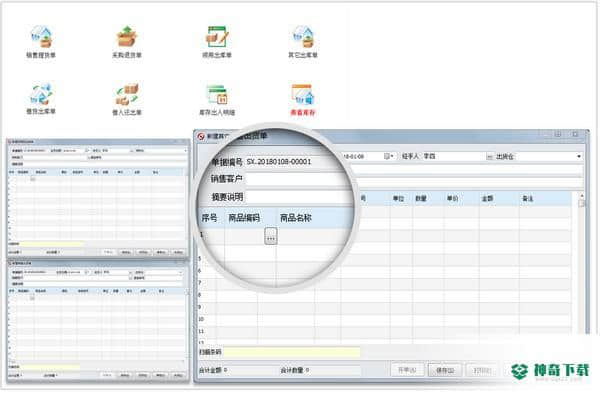Viewport: 600px width, 393px height.
Task: Click the 单价 column header
Action: 453,198
